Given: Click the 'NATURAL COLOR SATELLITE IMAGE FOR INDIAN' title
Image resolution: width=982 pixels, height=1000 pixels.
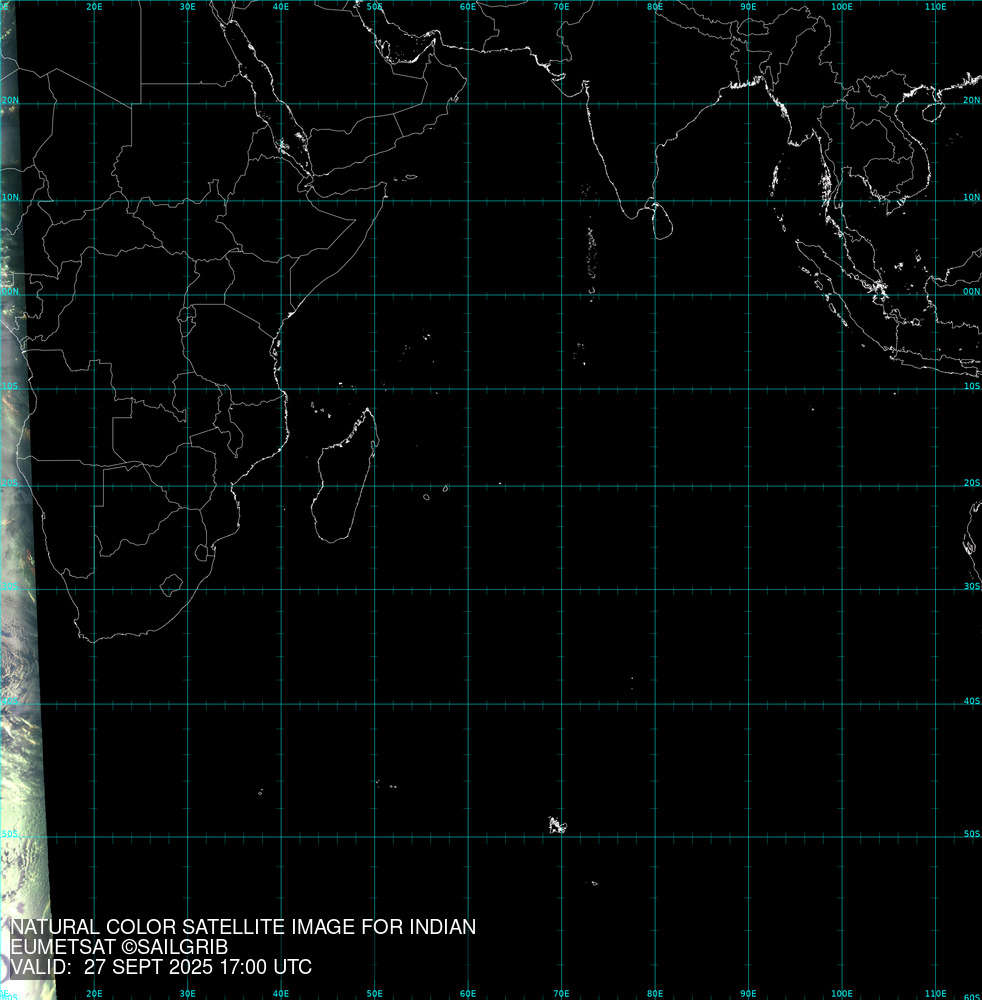Looking at the screenshot, I should [x=243, y=927].
